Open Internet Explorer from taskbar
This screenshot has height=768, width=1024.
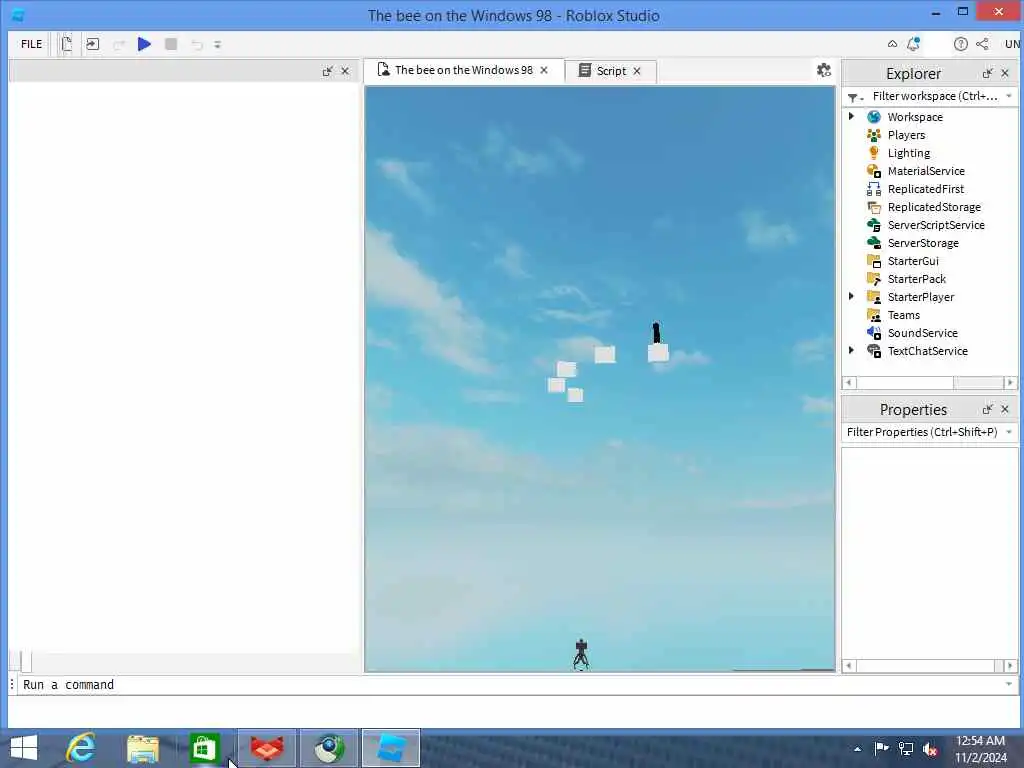point(81,748)
